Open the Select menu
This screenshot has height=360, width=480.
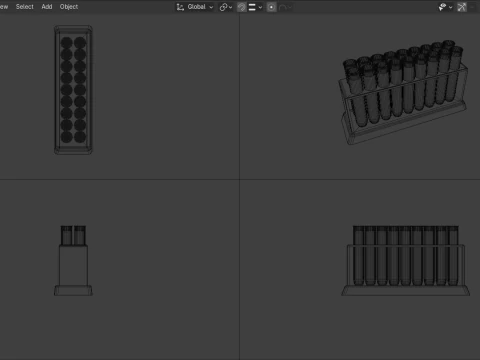[x=25, y=7]
